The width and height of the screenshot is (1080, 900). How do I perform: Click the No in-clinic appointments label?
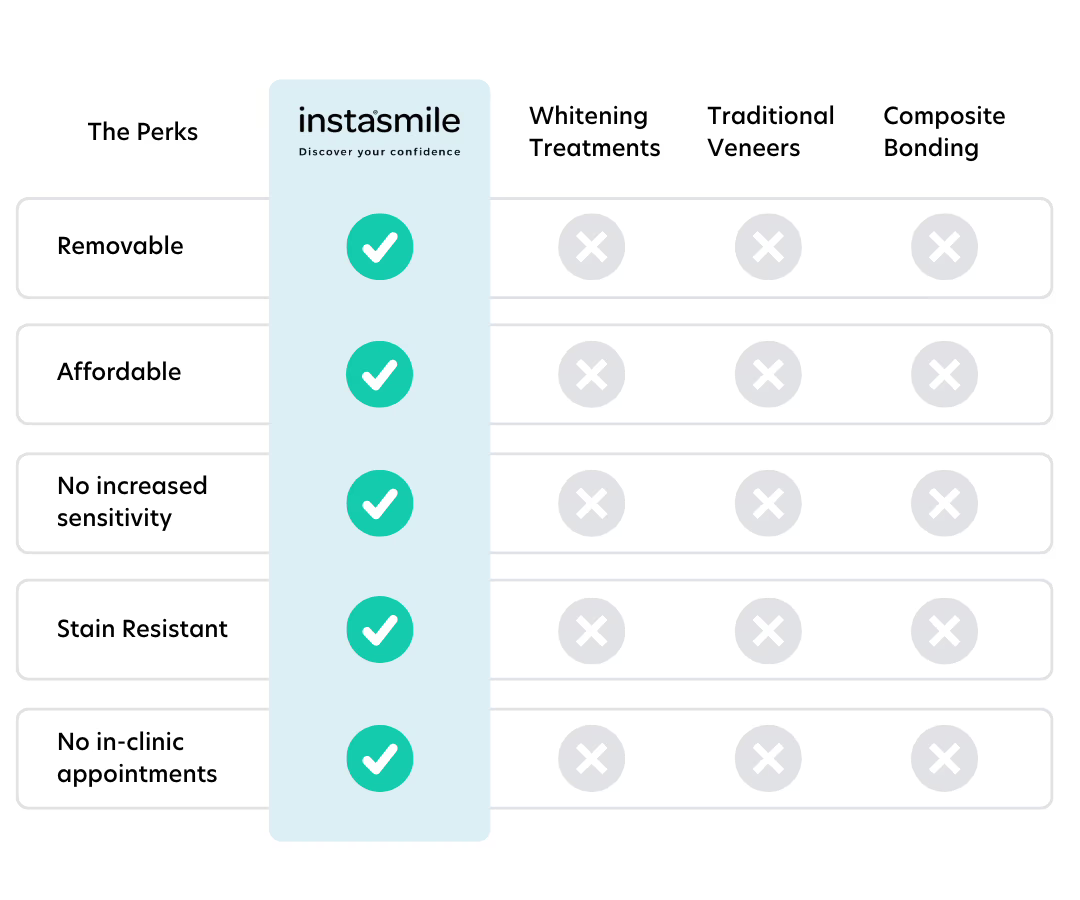point(136,758)
